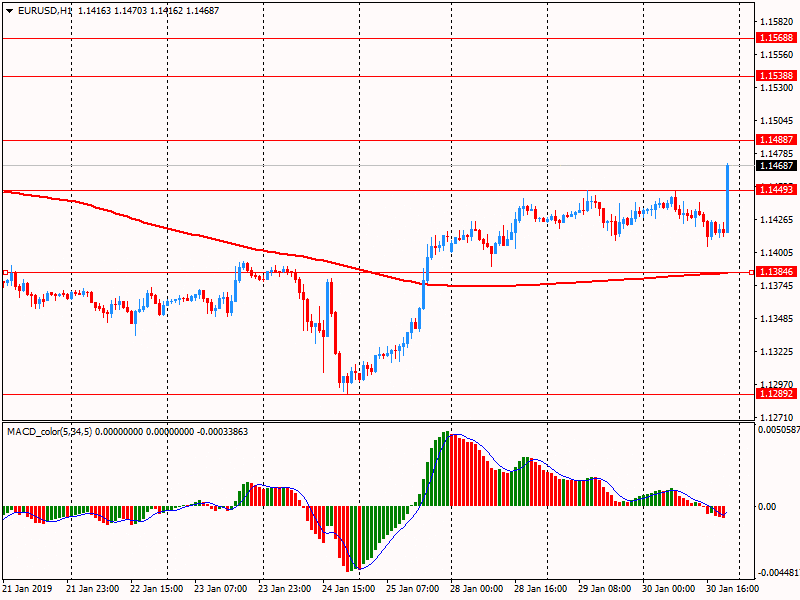Click the 1.13745 price scale value

tap(777, 286)
